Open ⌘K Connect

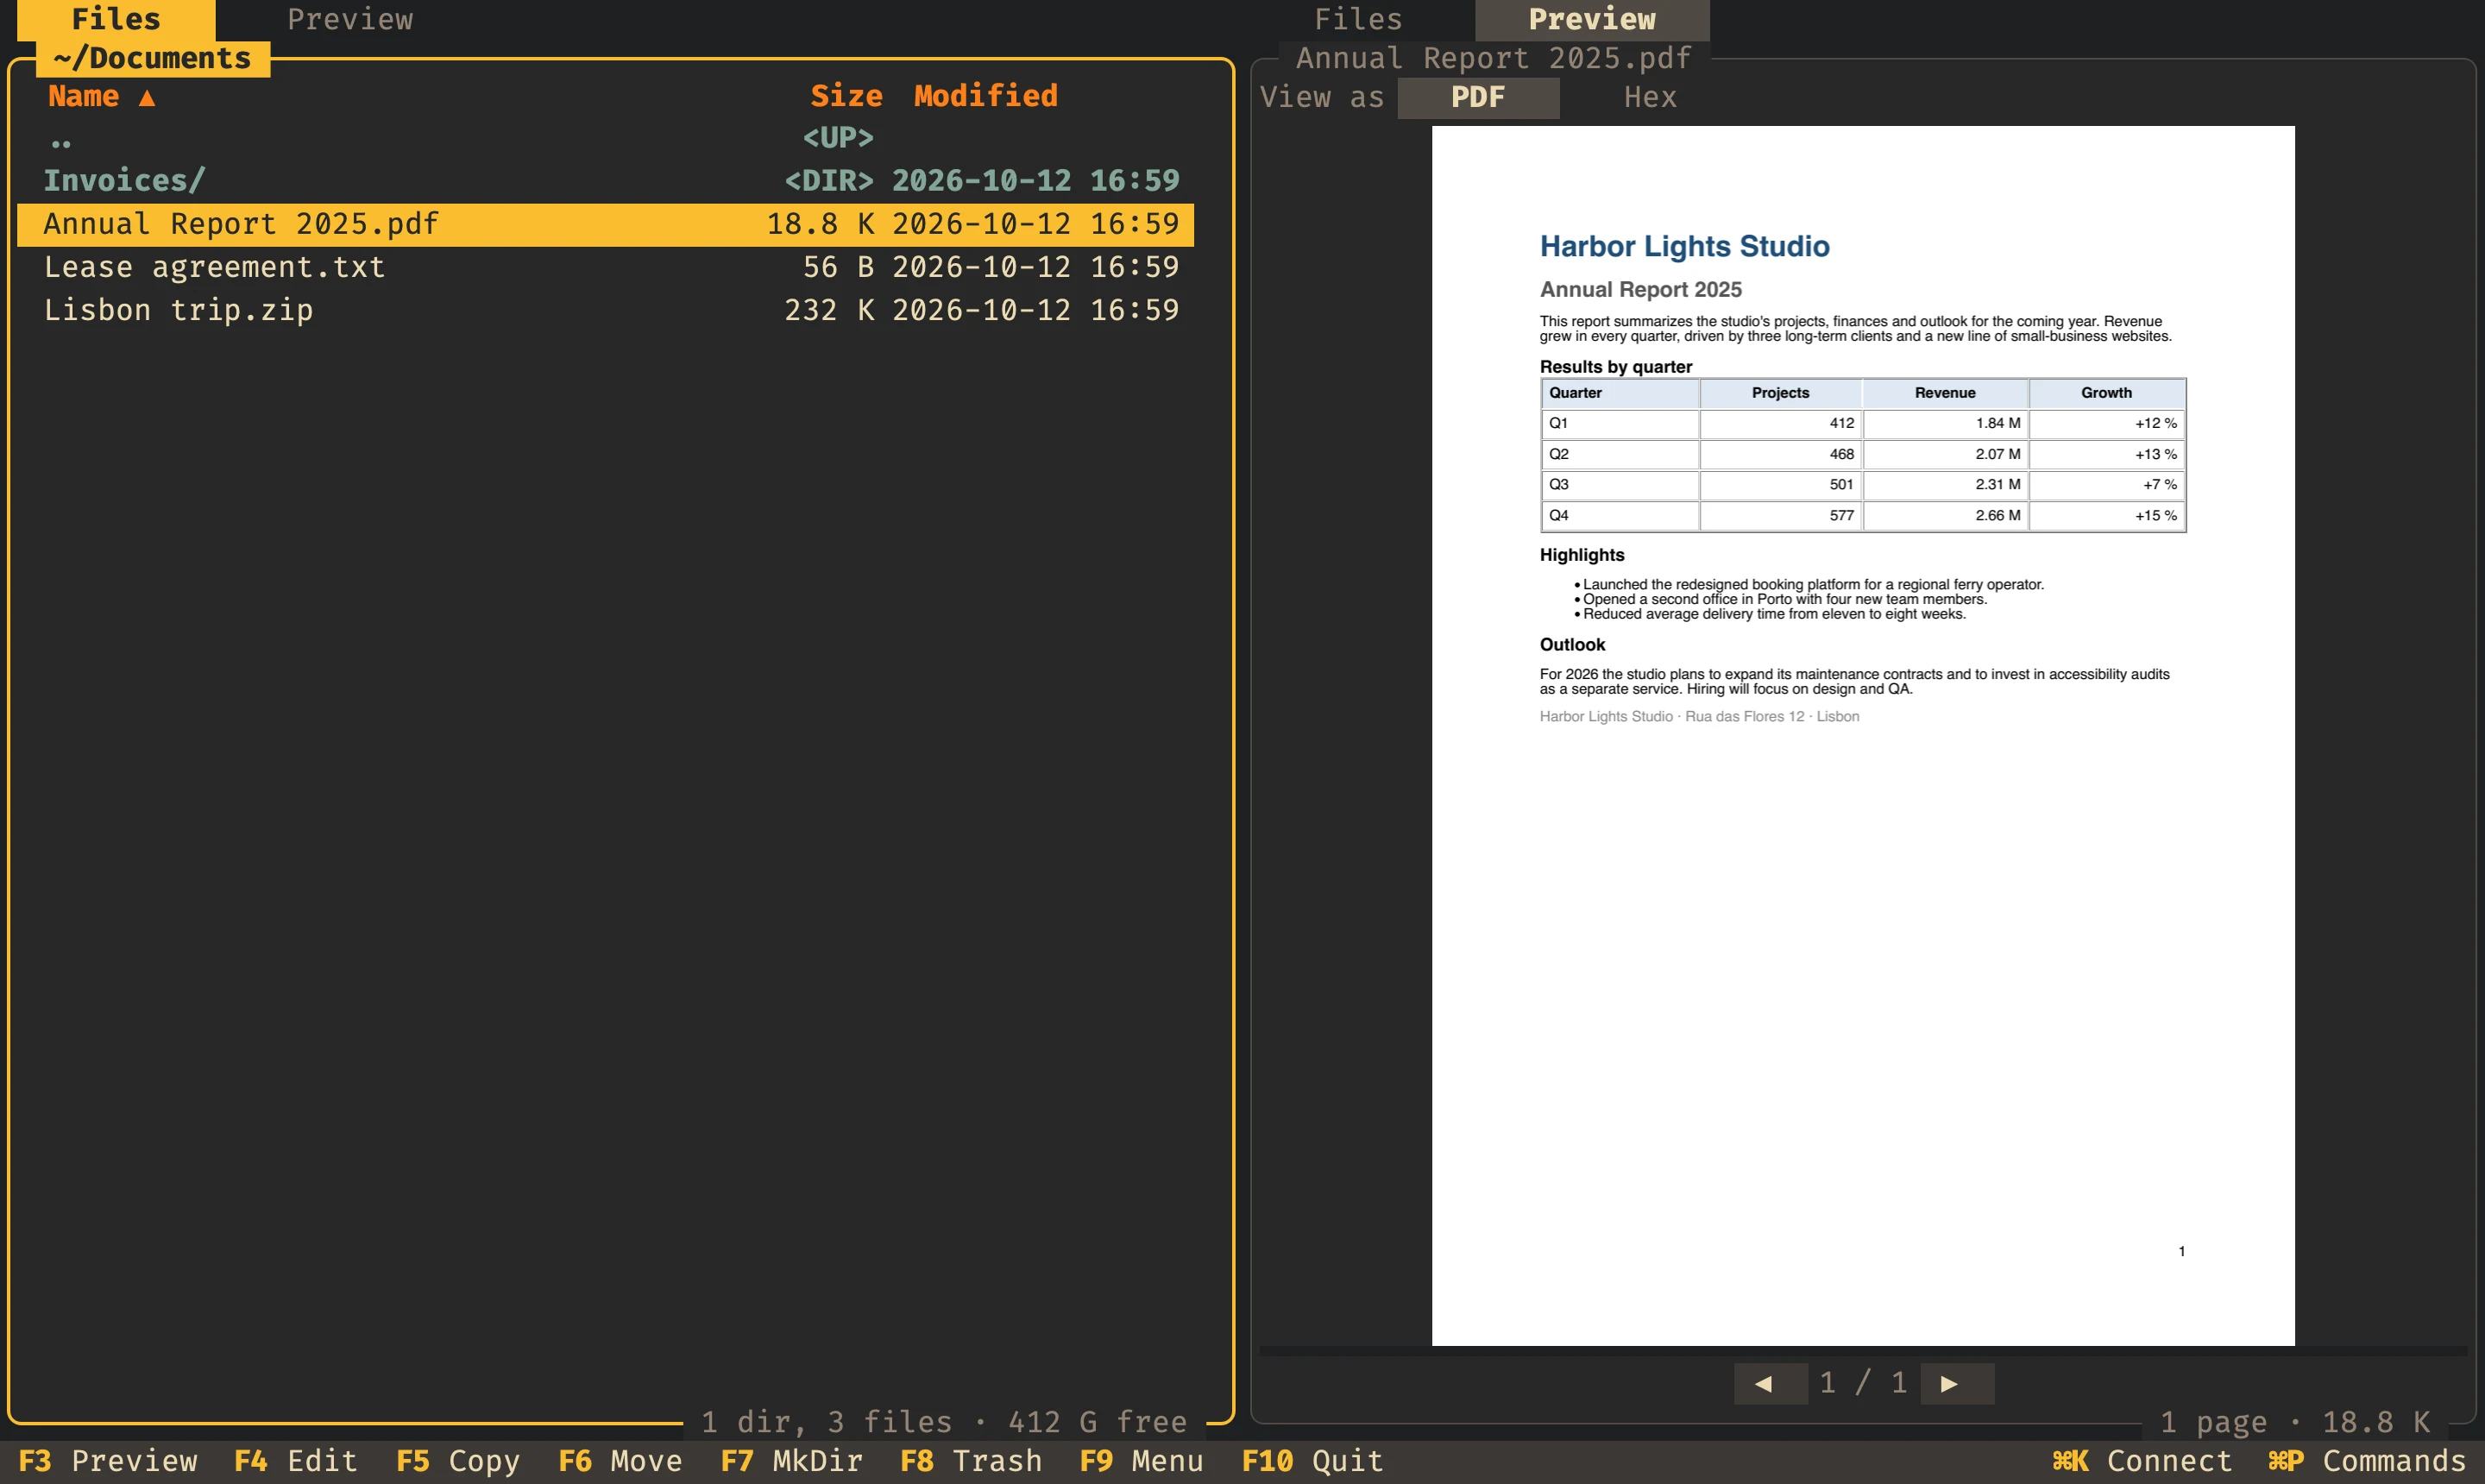point(2142,1461)
